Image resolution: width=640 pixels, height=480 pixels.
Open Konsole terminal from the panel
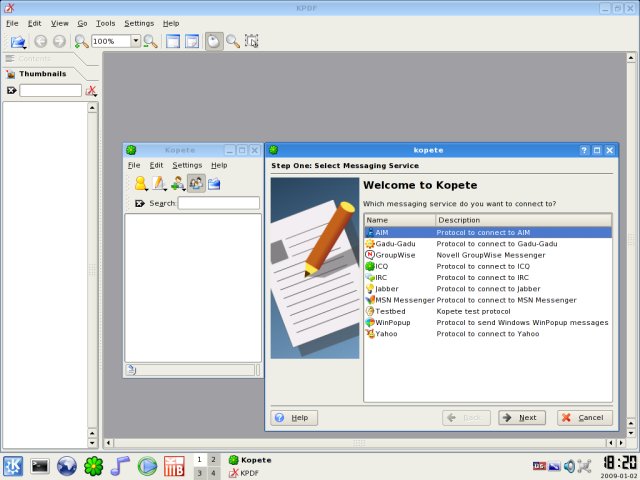[40, 465]
